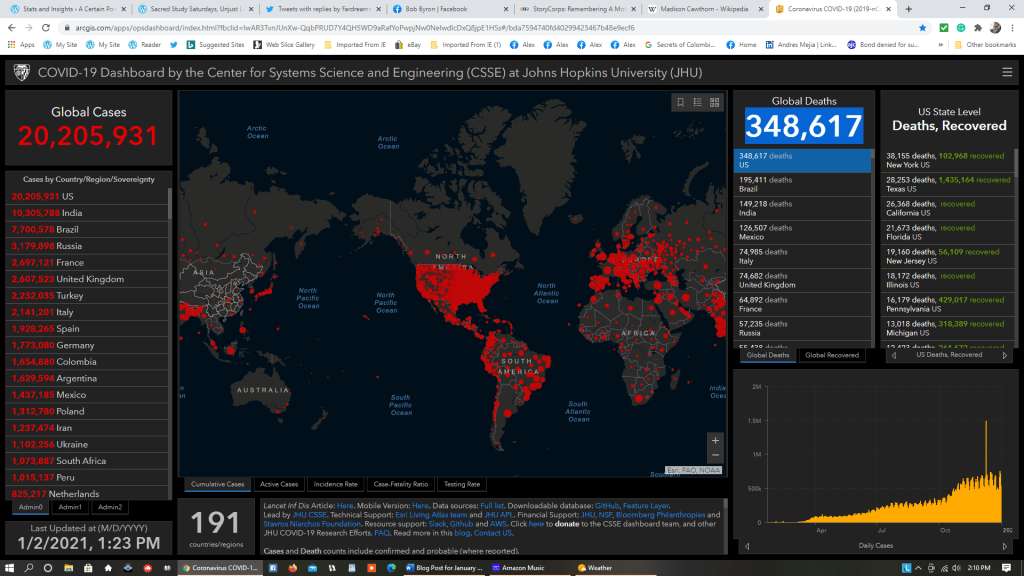Open the dashboard hamburger menu
The height and width of the screenshot is (576, 1024).
[x=1007, y=72]
